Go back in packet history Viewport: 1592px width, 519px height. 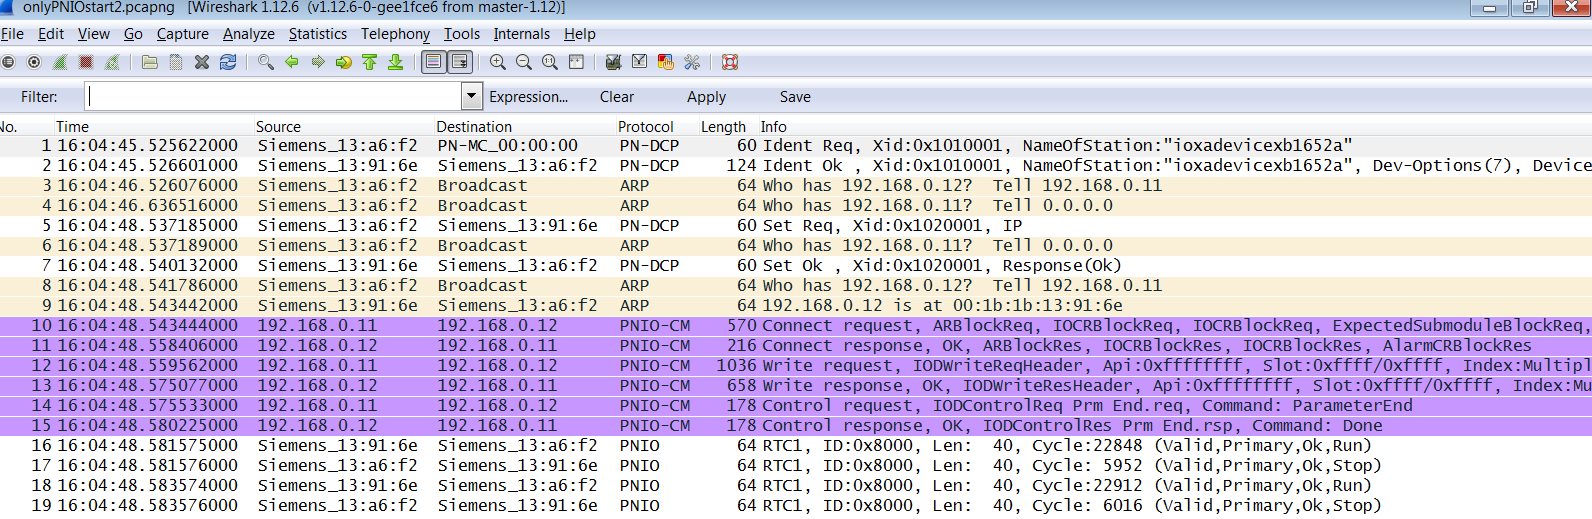tap(292, 62)
